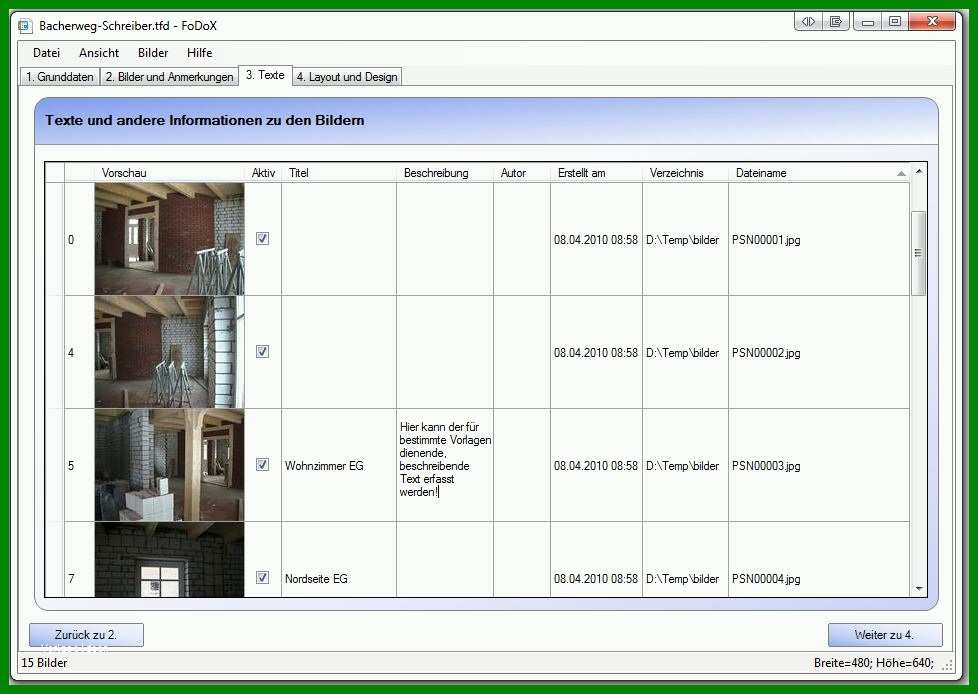978x694 pixels.
Task: Click D:\Temp\bilder cell of PSN00003.jpg
Action: pos(685,465)
